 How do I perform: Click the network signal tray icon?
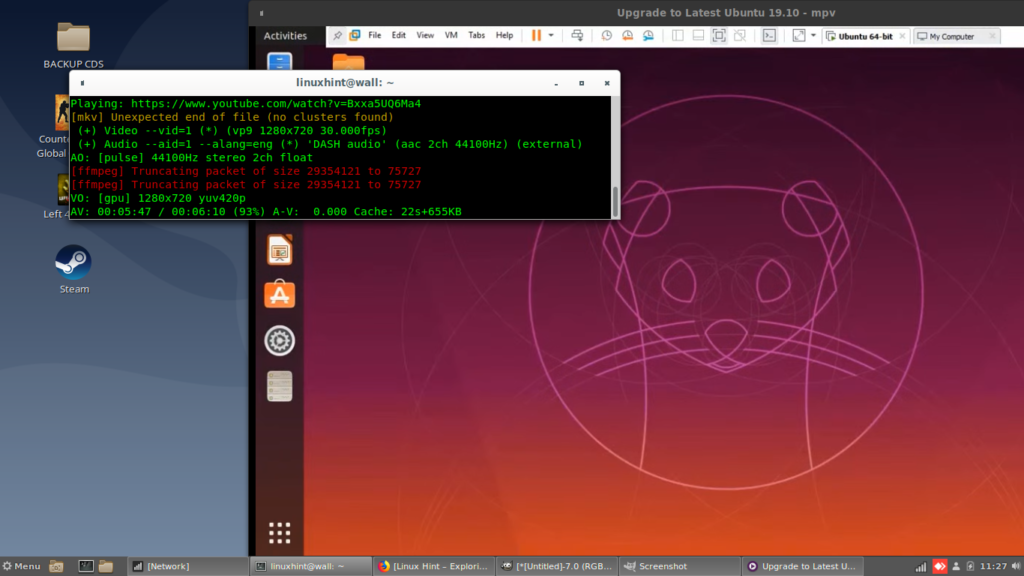click(921, 566)
